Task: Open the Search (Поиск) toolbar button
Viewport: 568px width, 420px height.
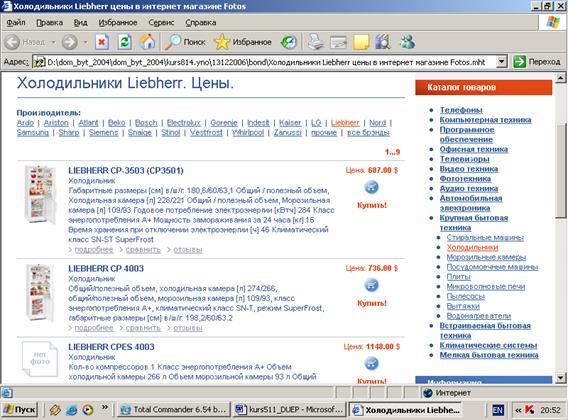Action: click(x=185, y=42)
